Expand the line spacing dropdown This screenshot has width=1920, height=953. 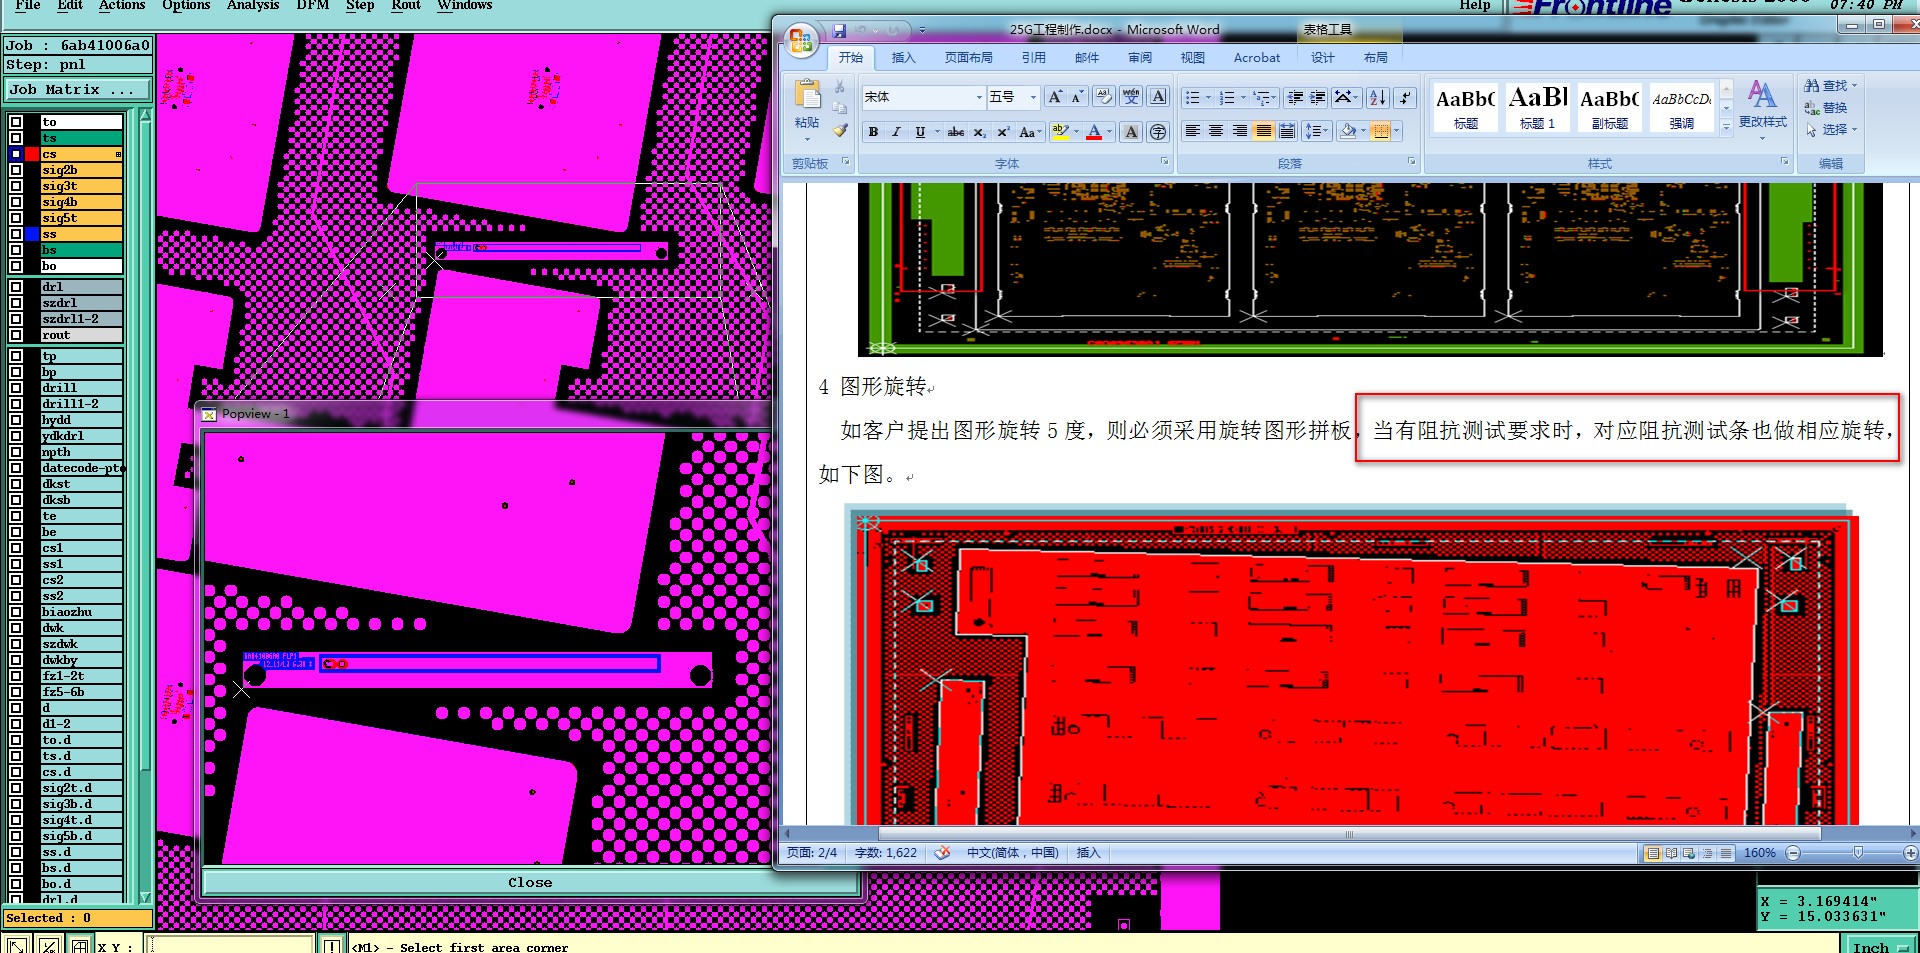1317,131
